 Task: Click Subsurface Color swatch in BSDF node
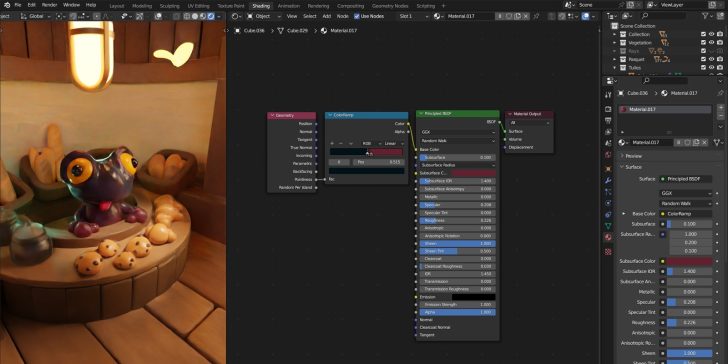(x=473, y=173)
